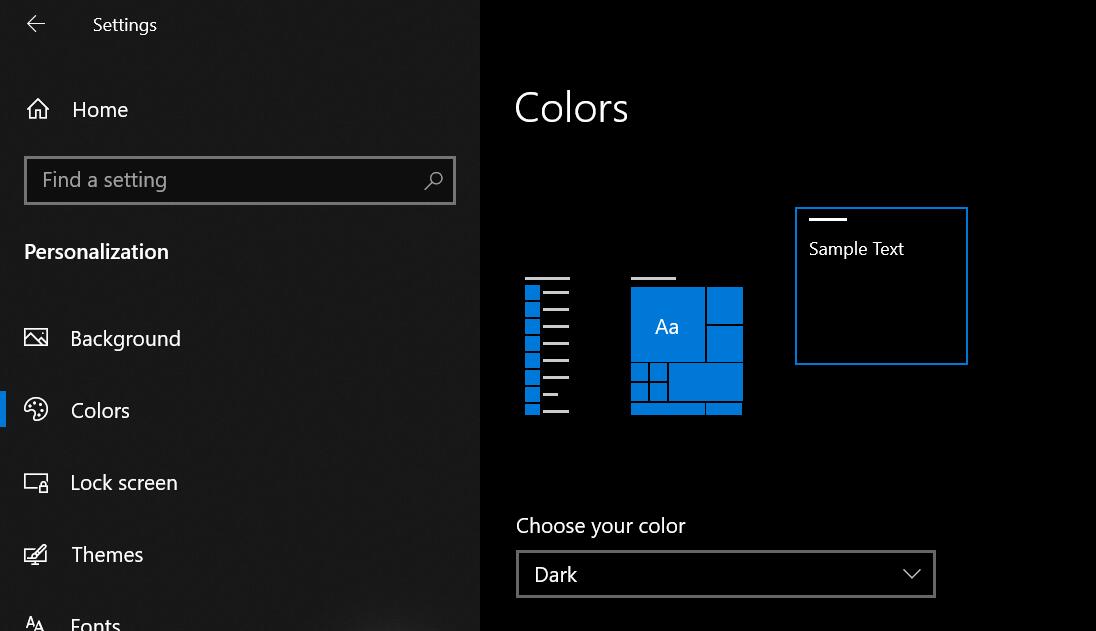Click the chevron next to Dark

[x=911, y=574]
